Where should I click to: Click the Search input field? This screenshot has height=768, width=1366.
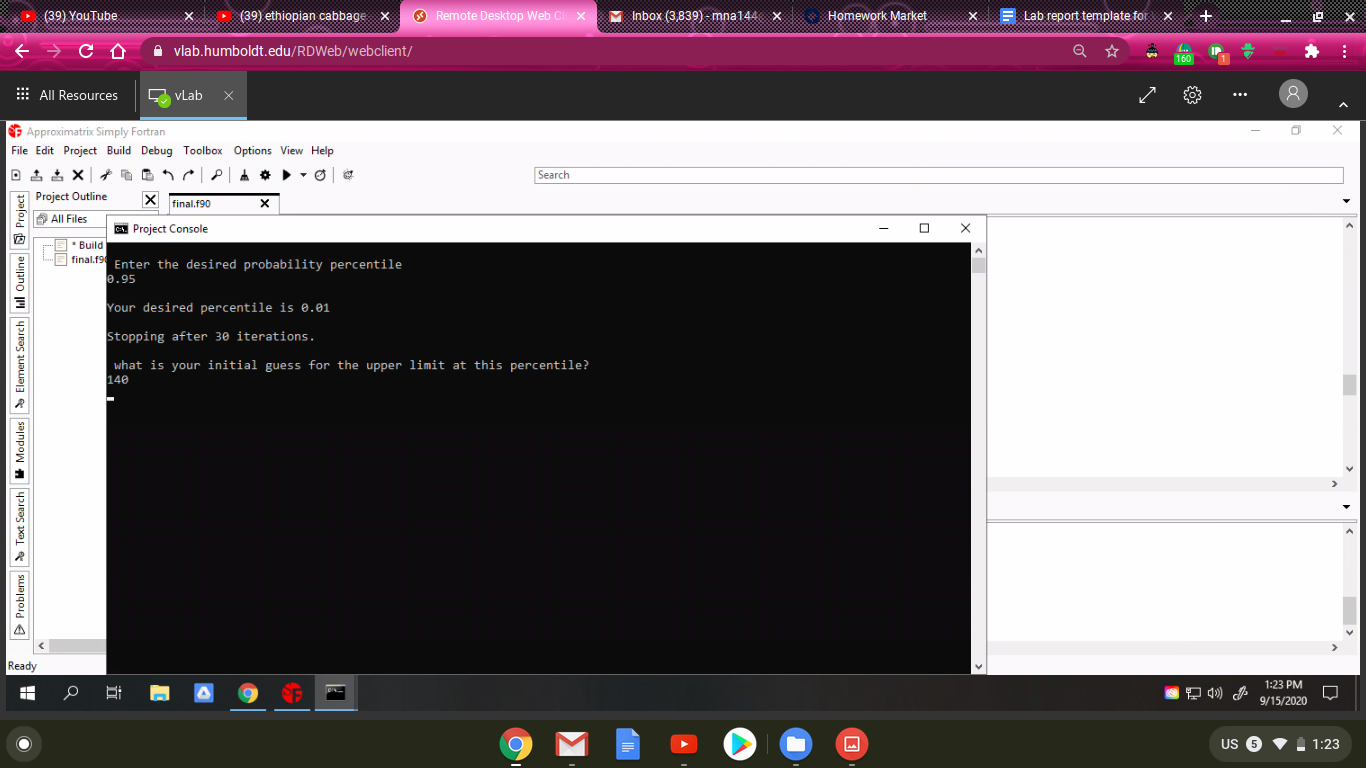[x=939, y=175]
